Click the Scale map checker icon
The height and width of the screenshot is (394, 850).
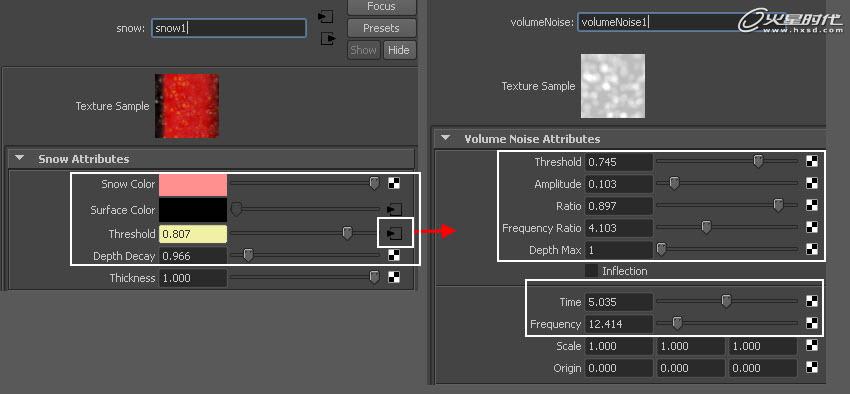pos(812,345)
